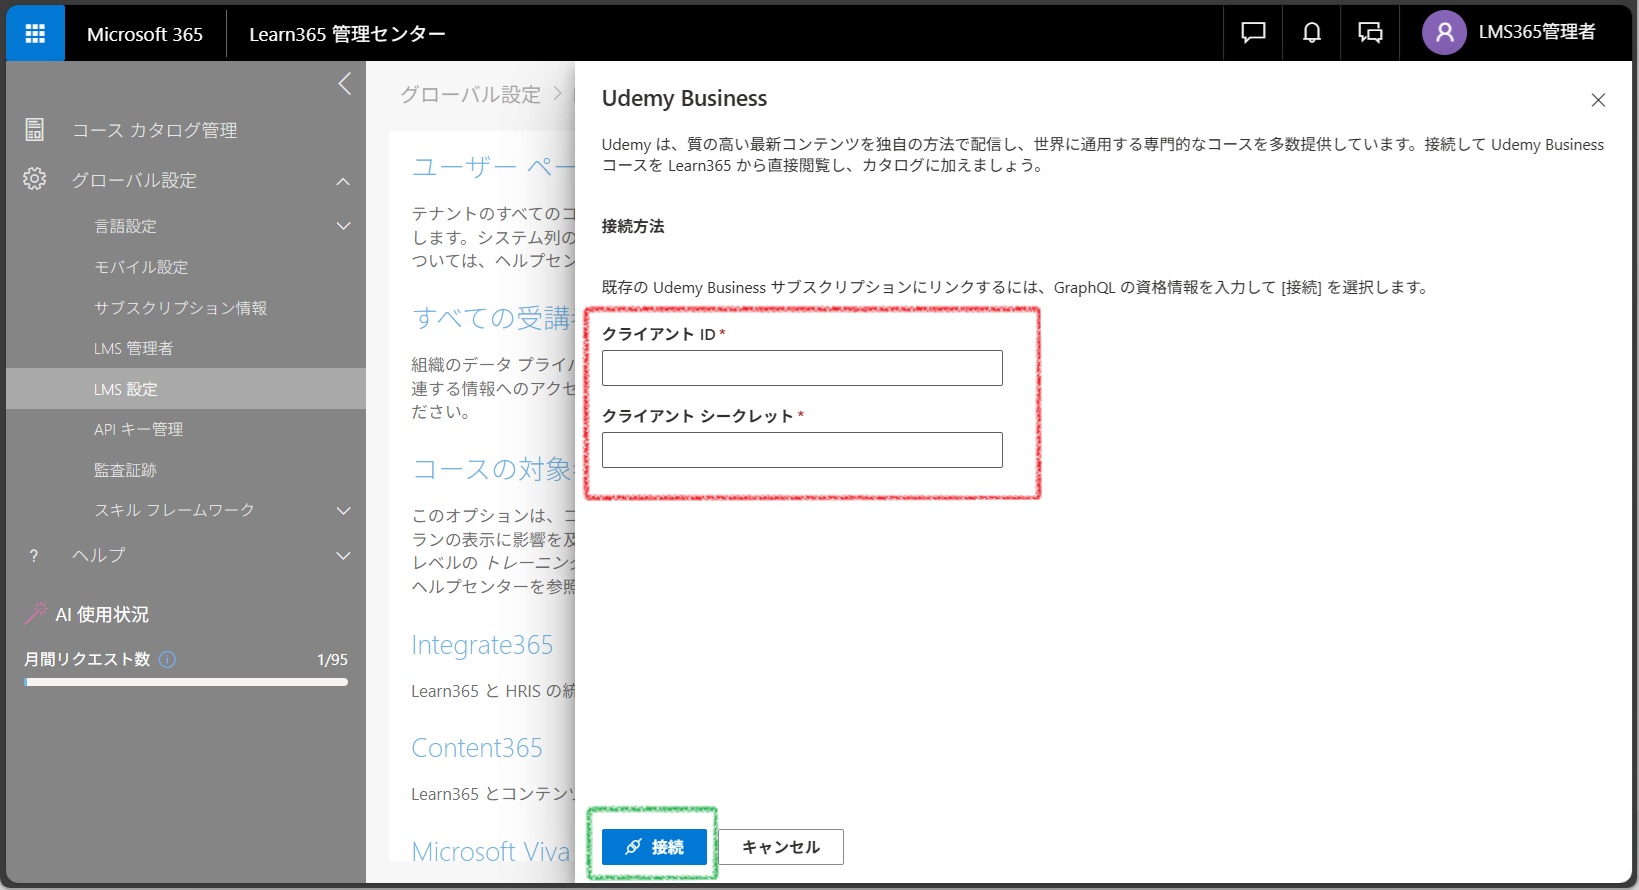Image resolution: width=1639 pixels, height=890 pixels.
Task: Select サブスクリプション情報 in the sidebar
Action: click(x=180, y=308)
